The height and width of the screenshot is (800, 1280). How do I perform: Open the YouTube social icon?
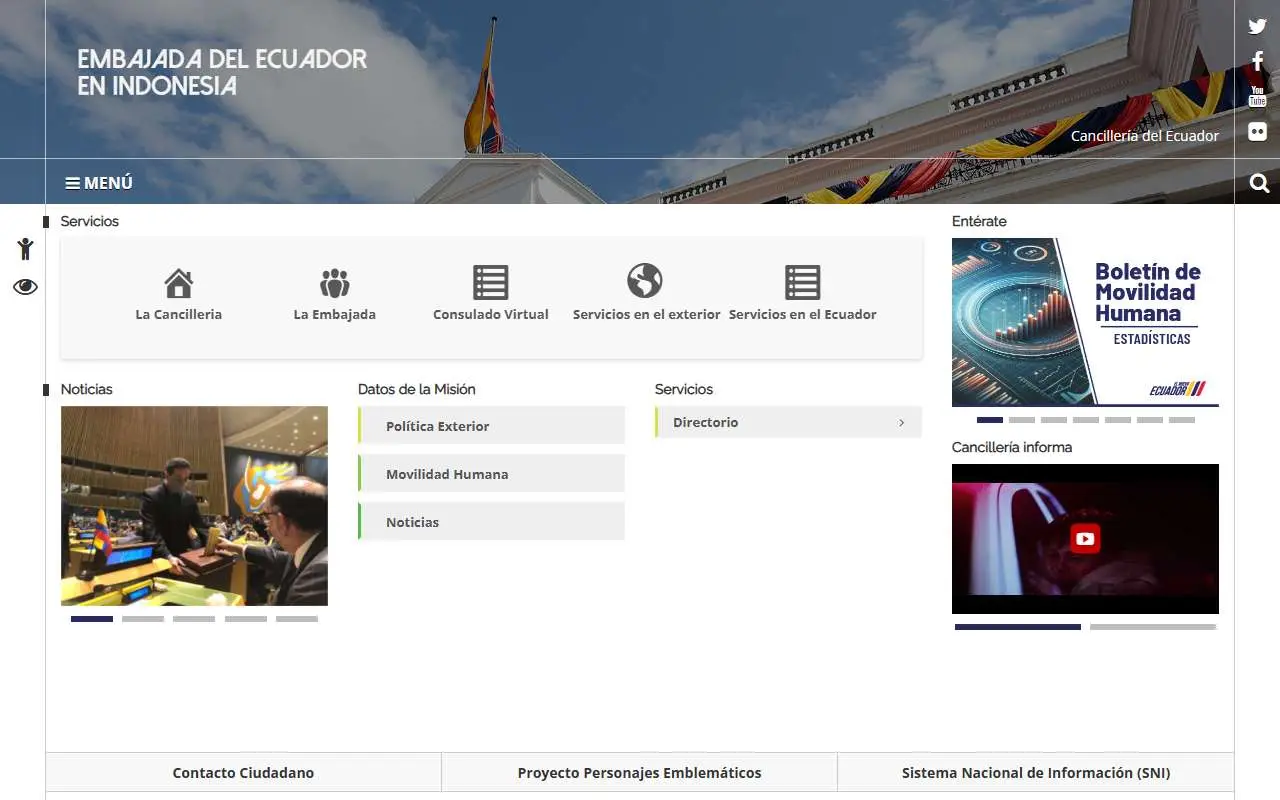pos(1257,96)
